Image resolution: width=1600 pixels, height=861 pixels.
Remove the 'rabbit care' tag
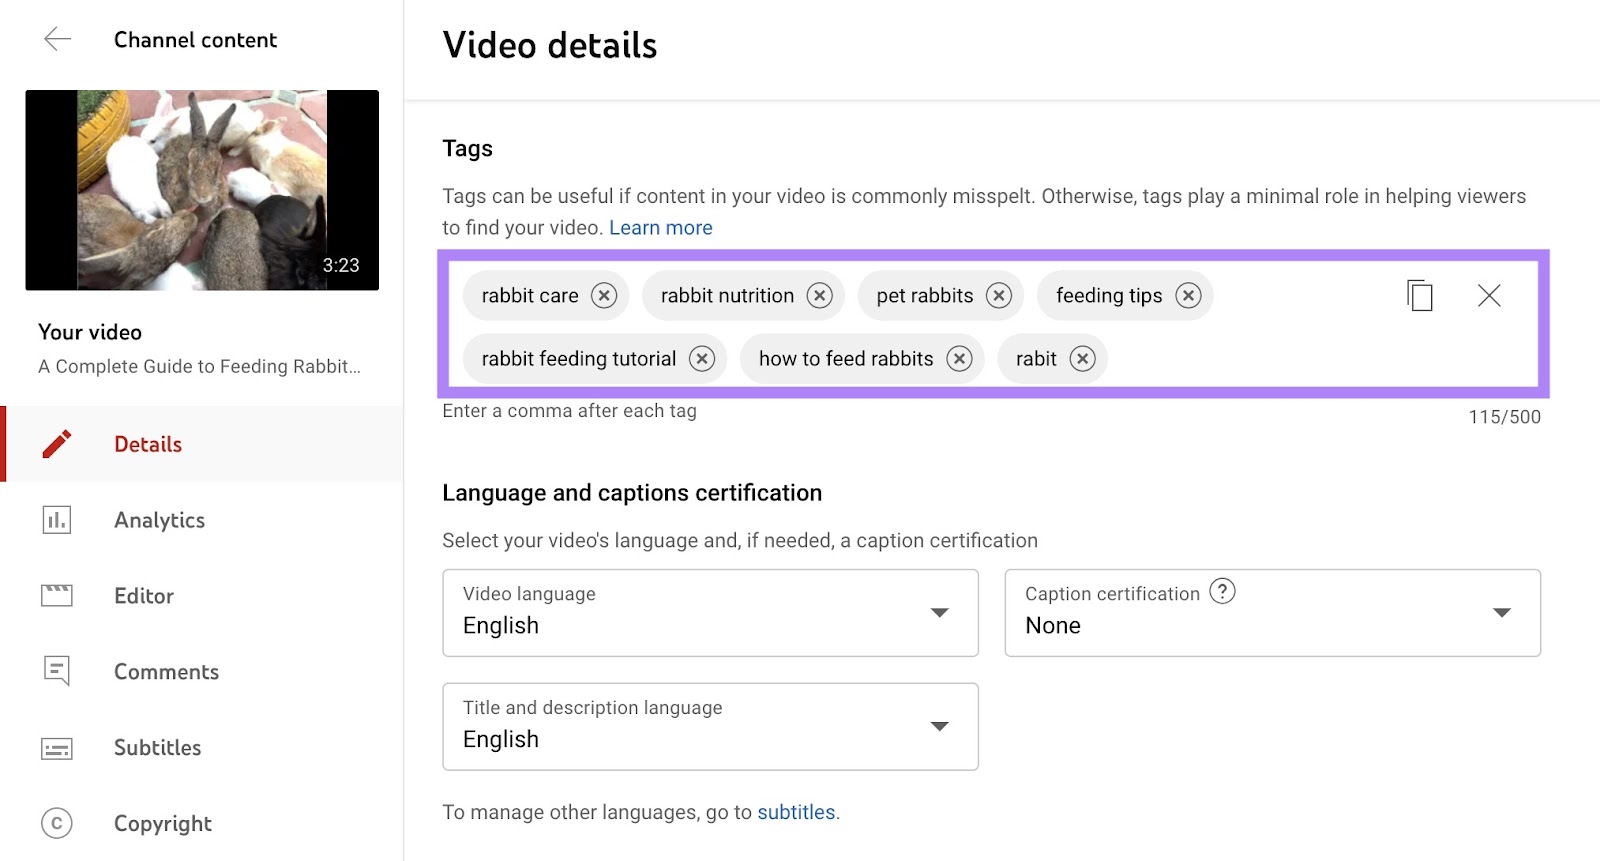tap(604, 296)
